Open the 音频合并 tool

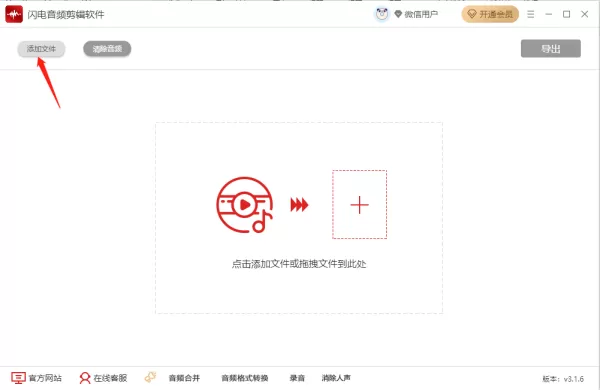click(x=184, y=378)
